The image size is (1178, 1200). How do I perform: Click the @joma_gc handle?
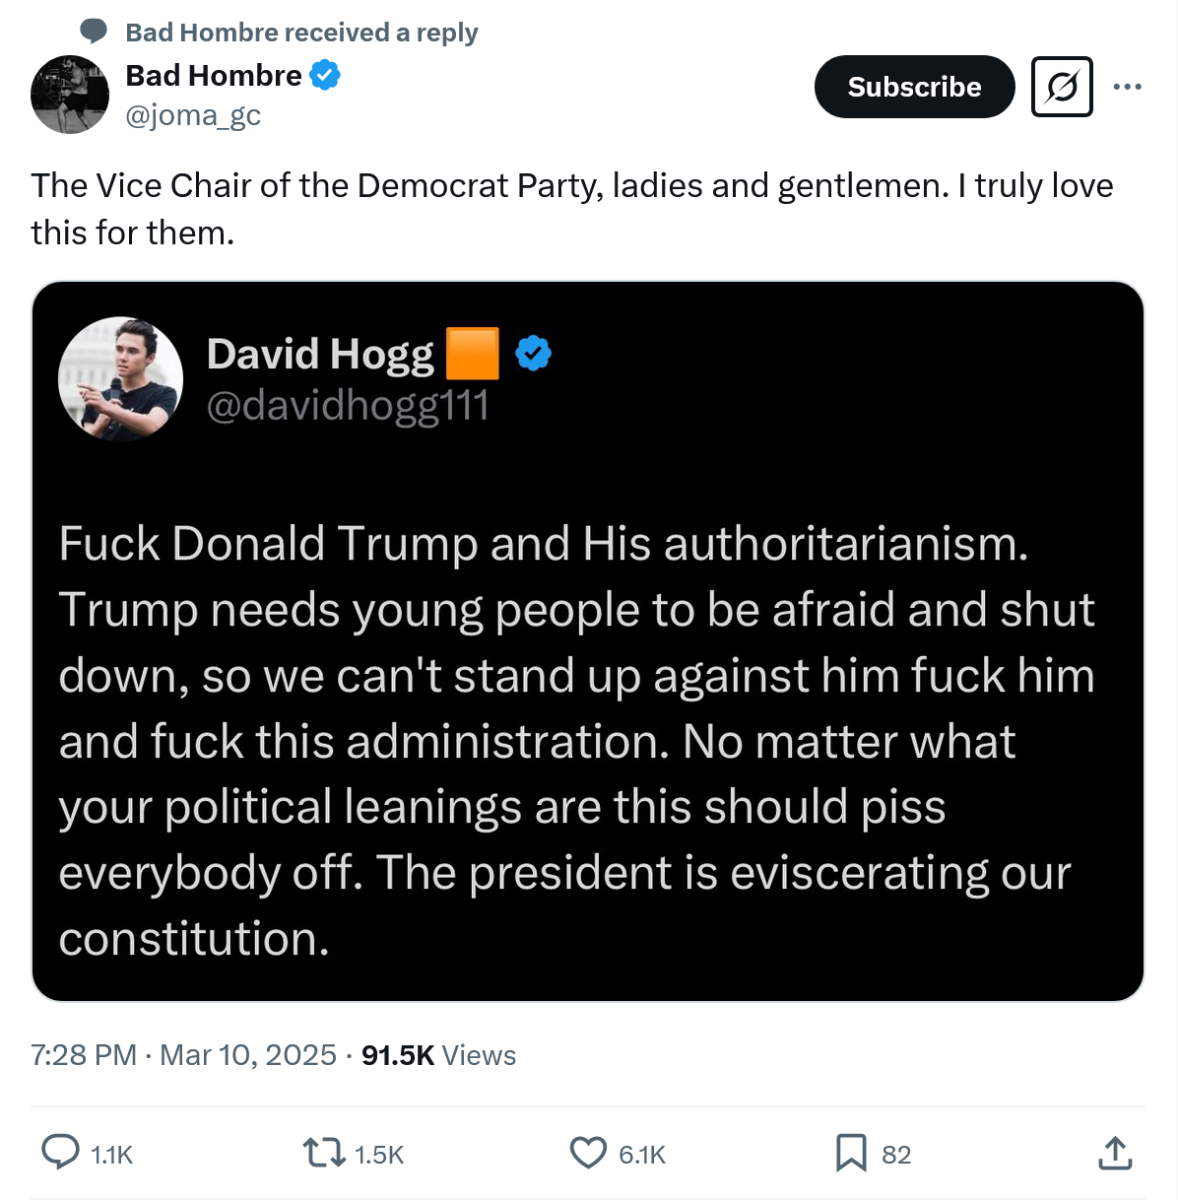(x=193, y=115)
